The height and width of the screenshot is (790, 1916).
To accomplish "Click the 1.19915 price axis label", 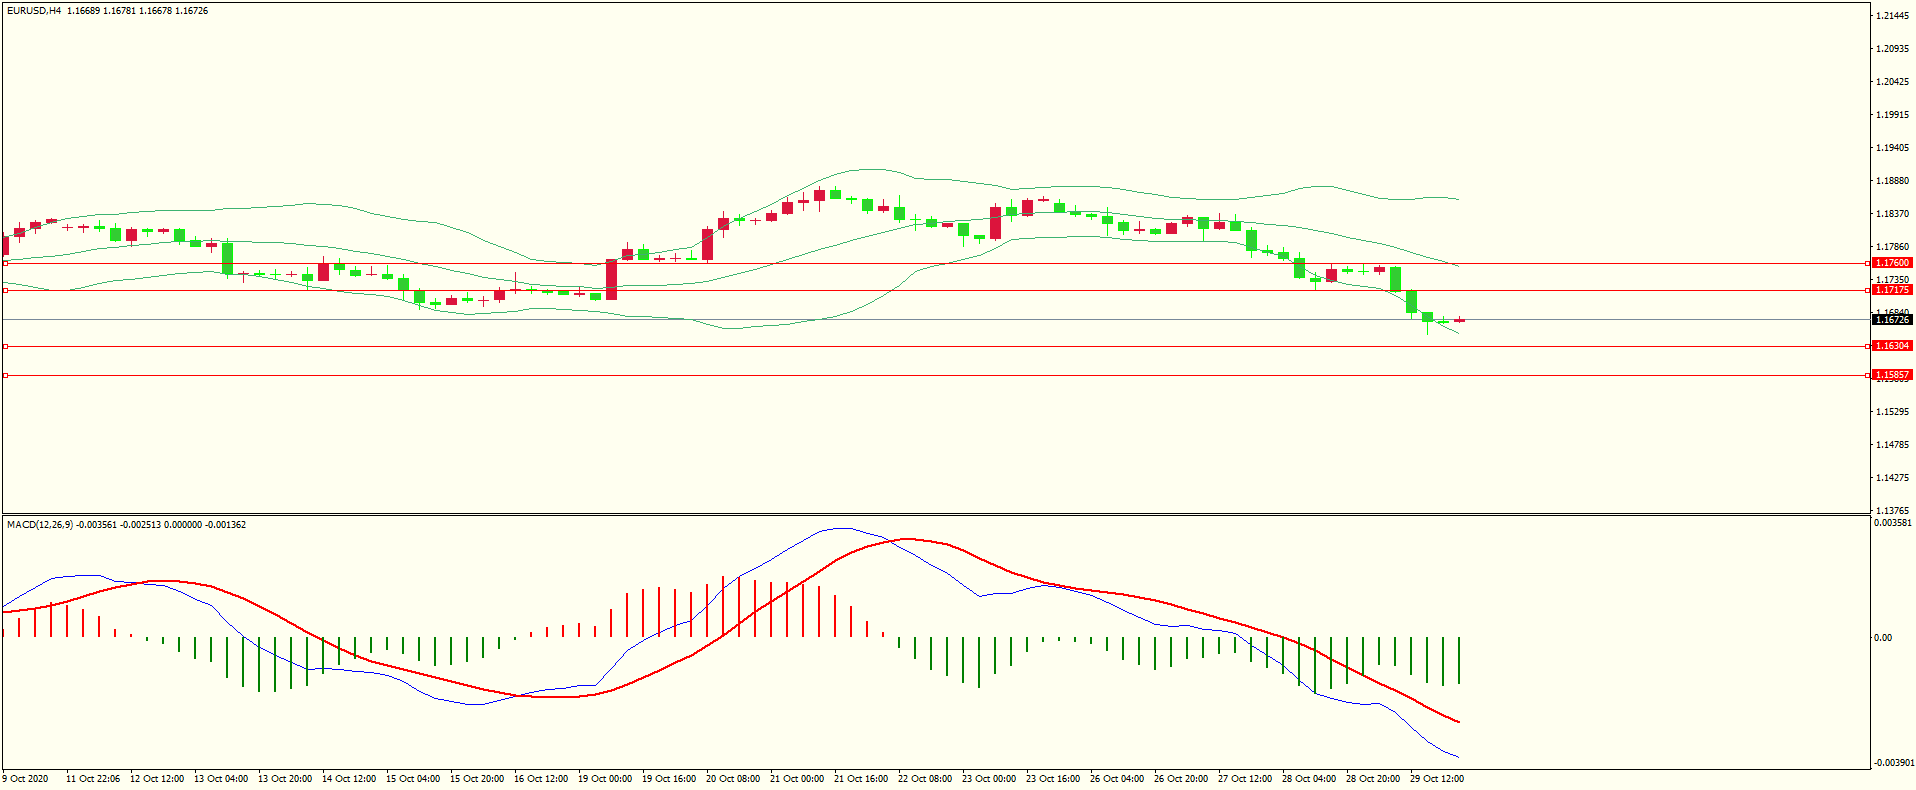I will (1892, 115).
